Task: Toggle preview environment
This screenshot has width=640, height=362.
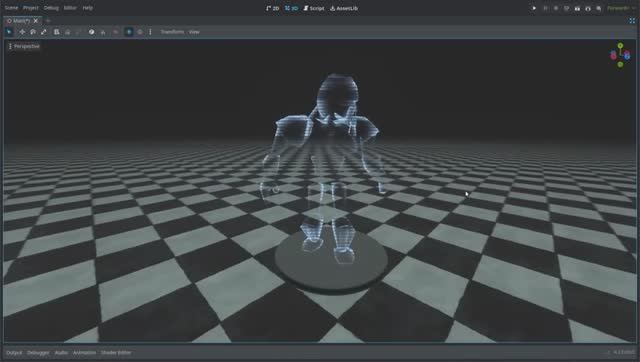Action: 140,32
